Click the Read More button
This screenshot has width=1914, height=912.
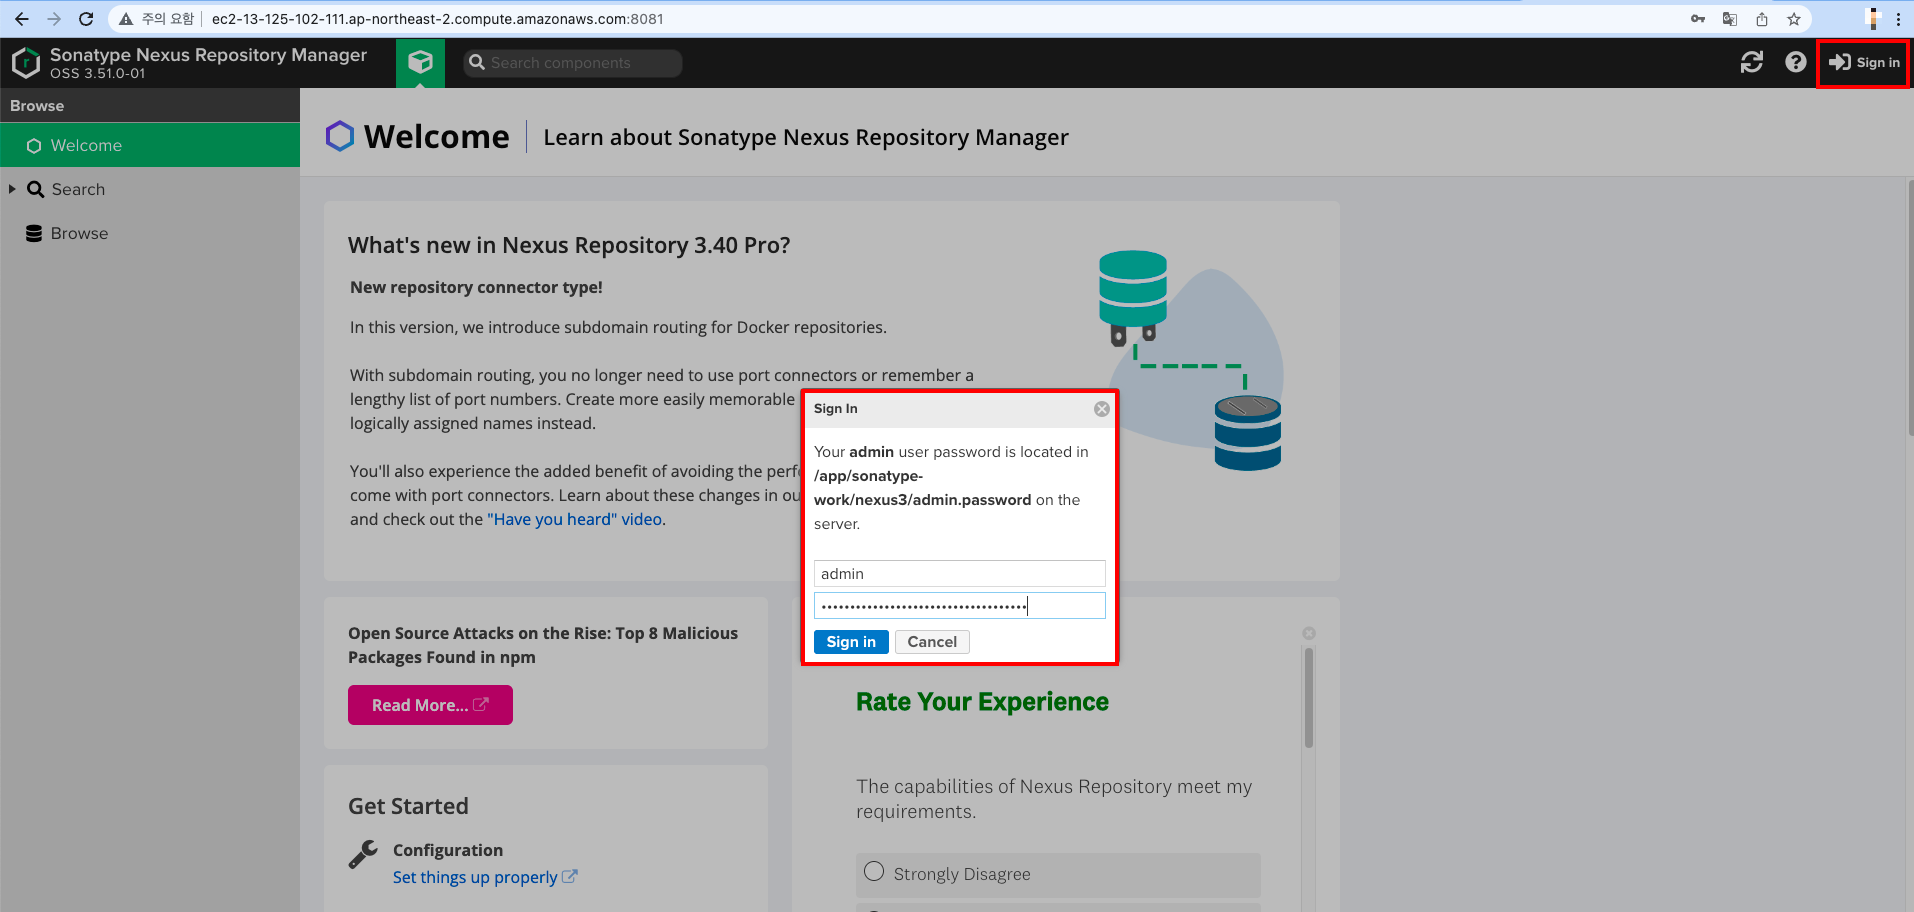(x=430, y=705)
